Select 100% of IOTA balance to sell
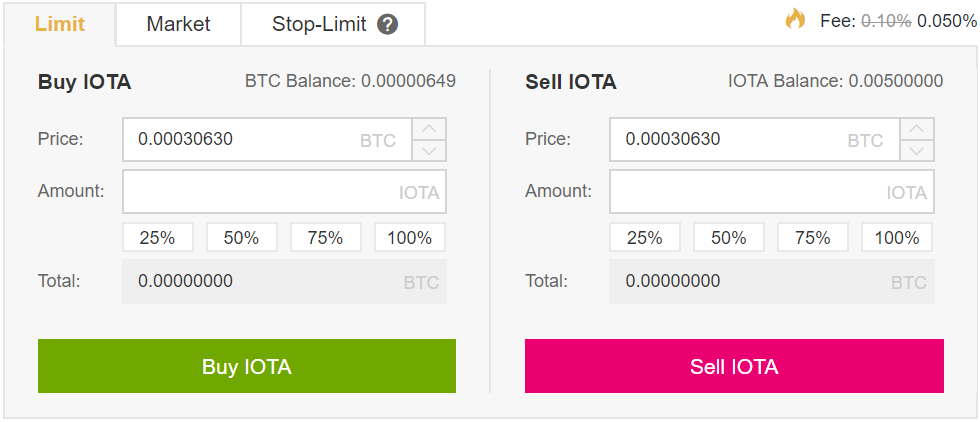Image resolution: width=980 pixels, height=422 pixels. [x=897, y=238]
